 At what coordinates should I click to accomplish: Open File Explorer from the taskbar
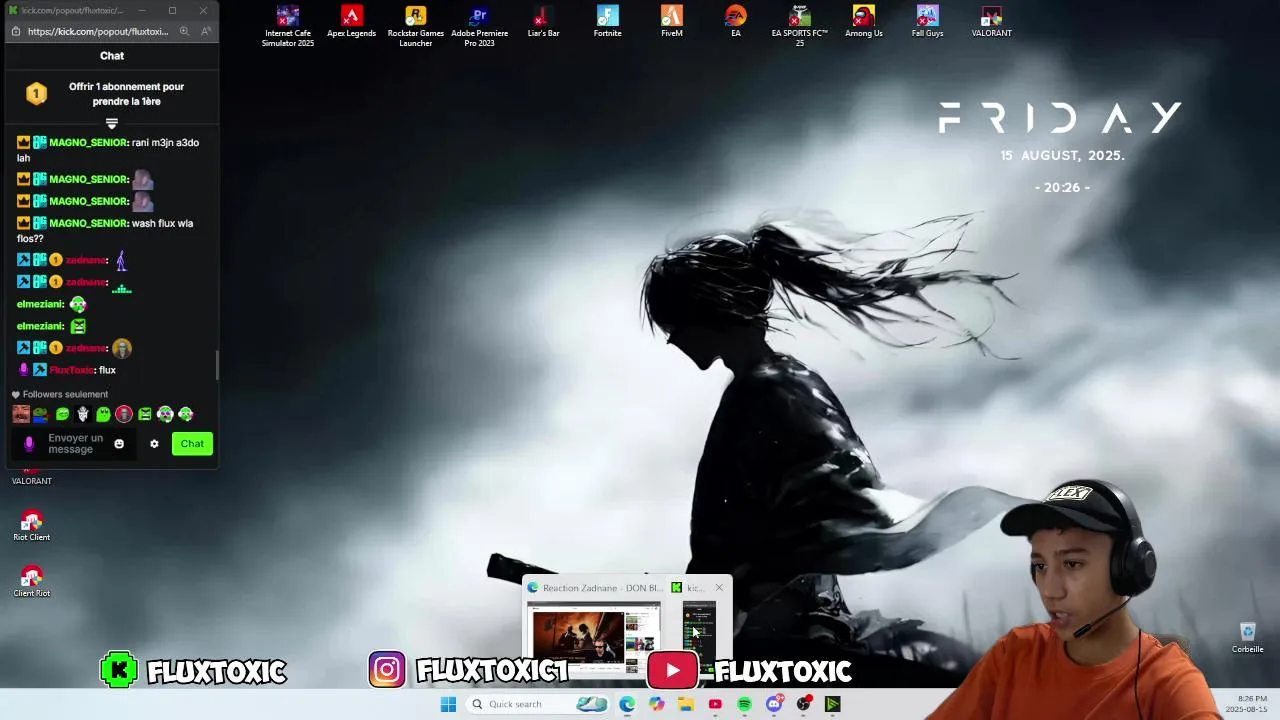(685, 704)
